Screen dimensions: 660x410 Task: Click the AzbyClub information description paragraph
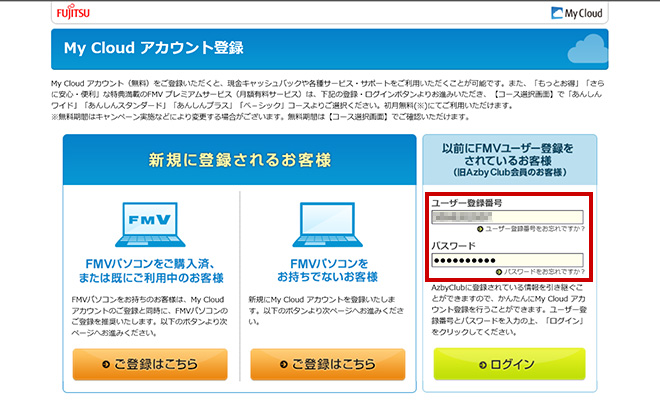[508, 310]
